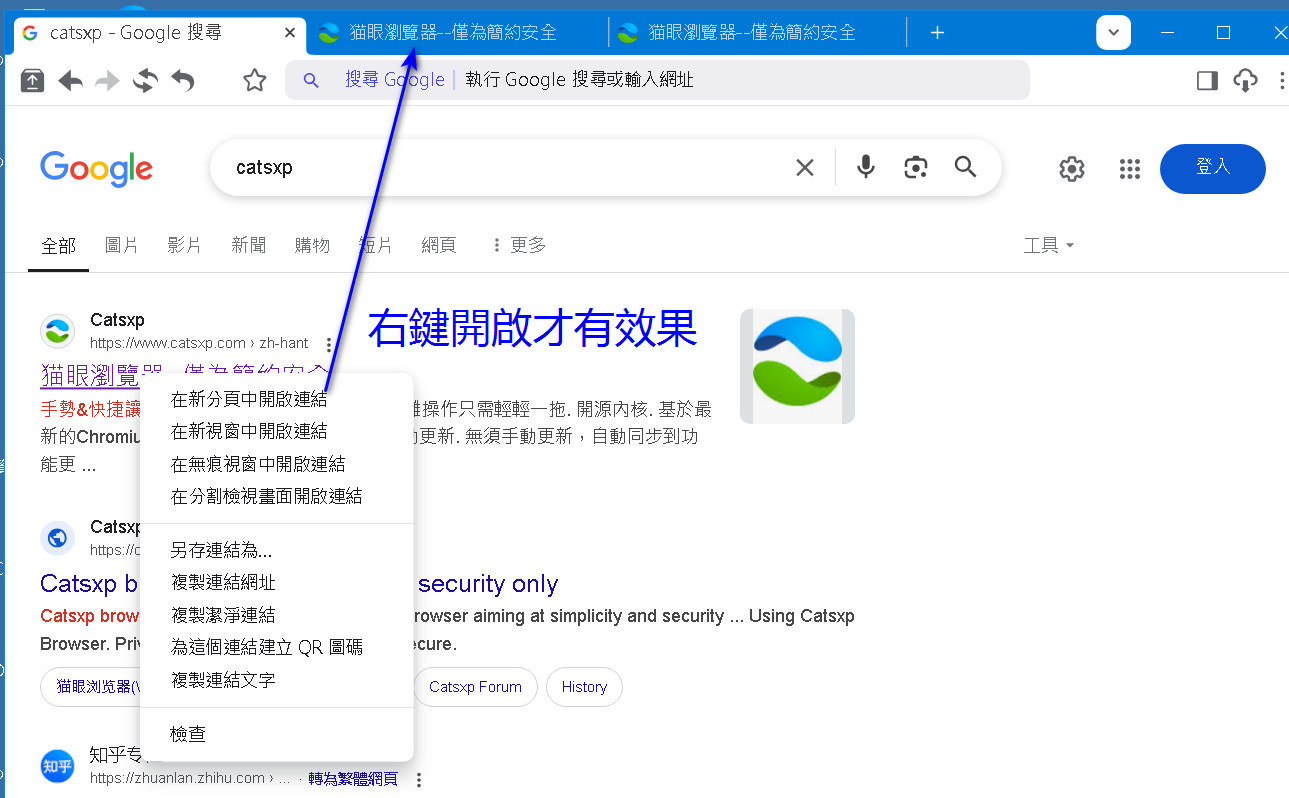Open new tab with plus button
Image resolution: width=1289 pixels, height=798 pixels.
(x=937, y=32)
